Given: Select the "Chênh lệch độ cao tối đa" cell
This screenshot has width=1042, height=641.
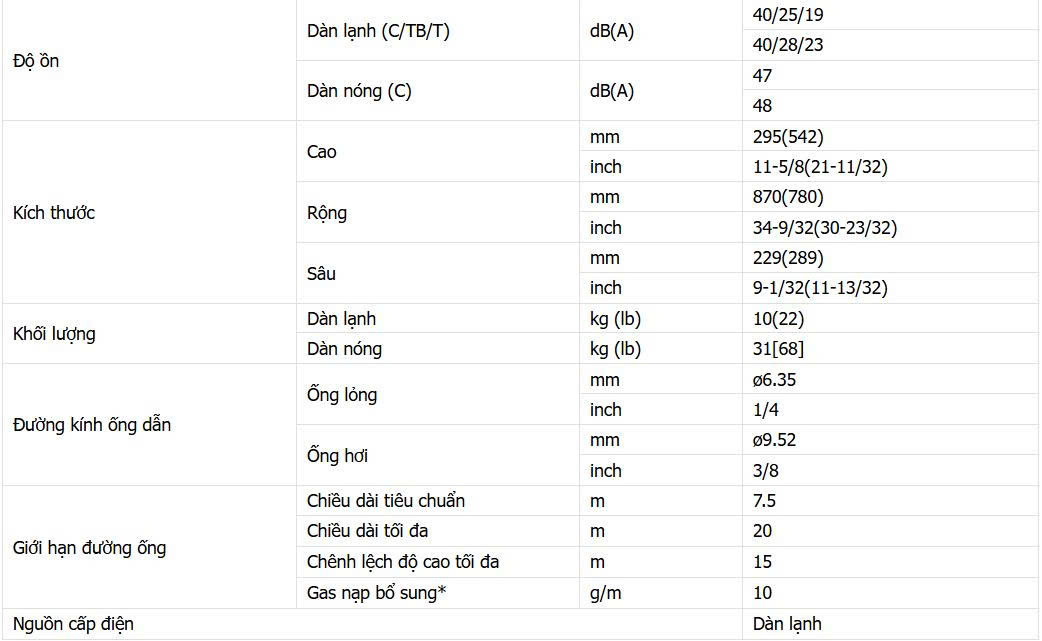Looking at the screenshot, I should pyautogui.click(x=403, y=562).
